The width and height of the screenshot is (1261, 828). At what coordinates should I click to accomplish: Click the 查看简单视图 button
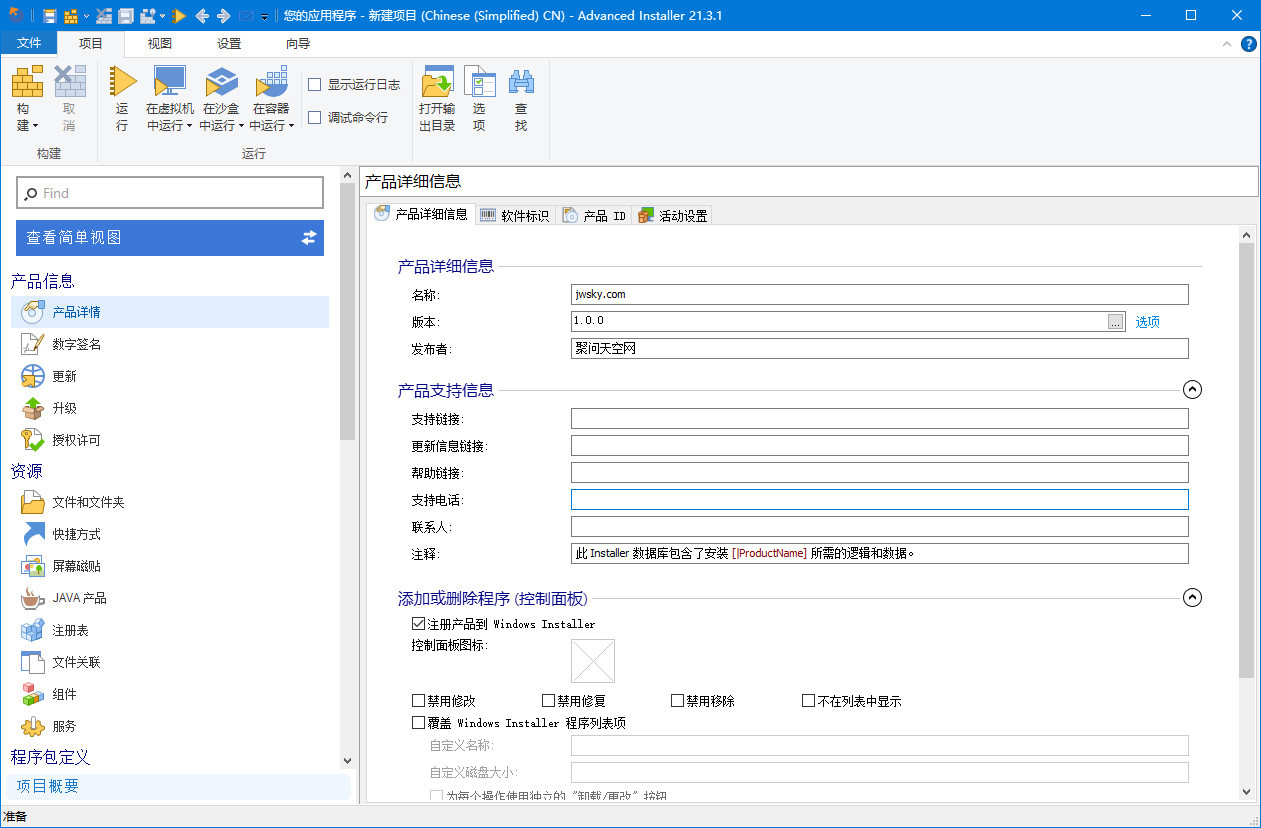170,238
